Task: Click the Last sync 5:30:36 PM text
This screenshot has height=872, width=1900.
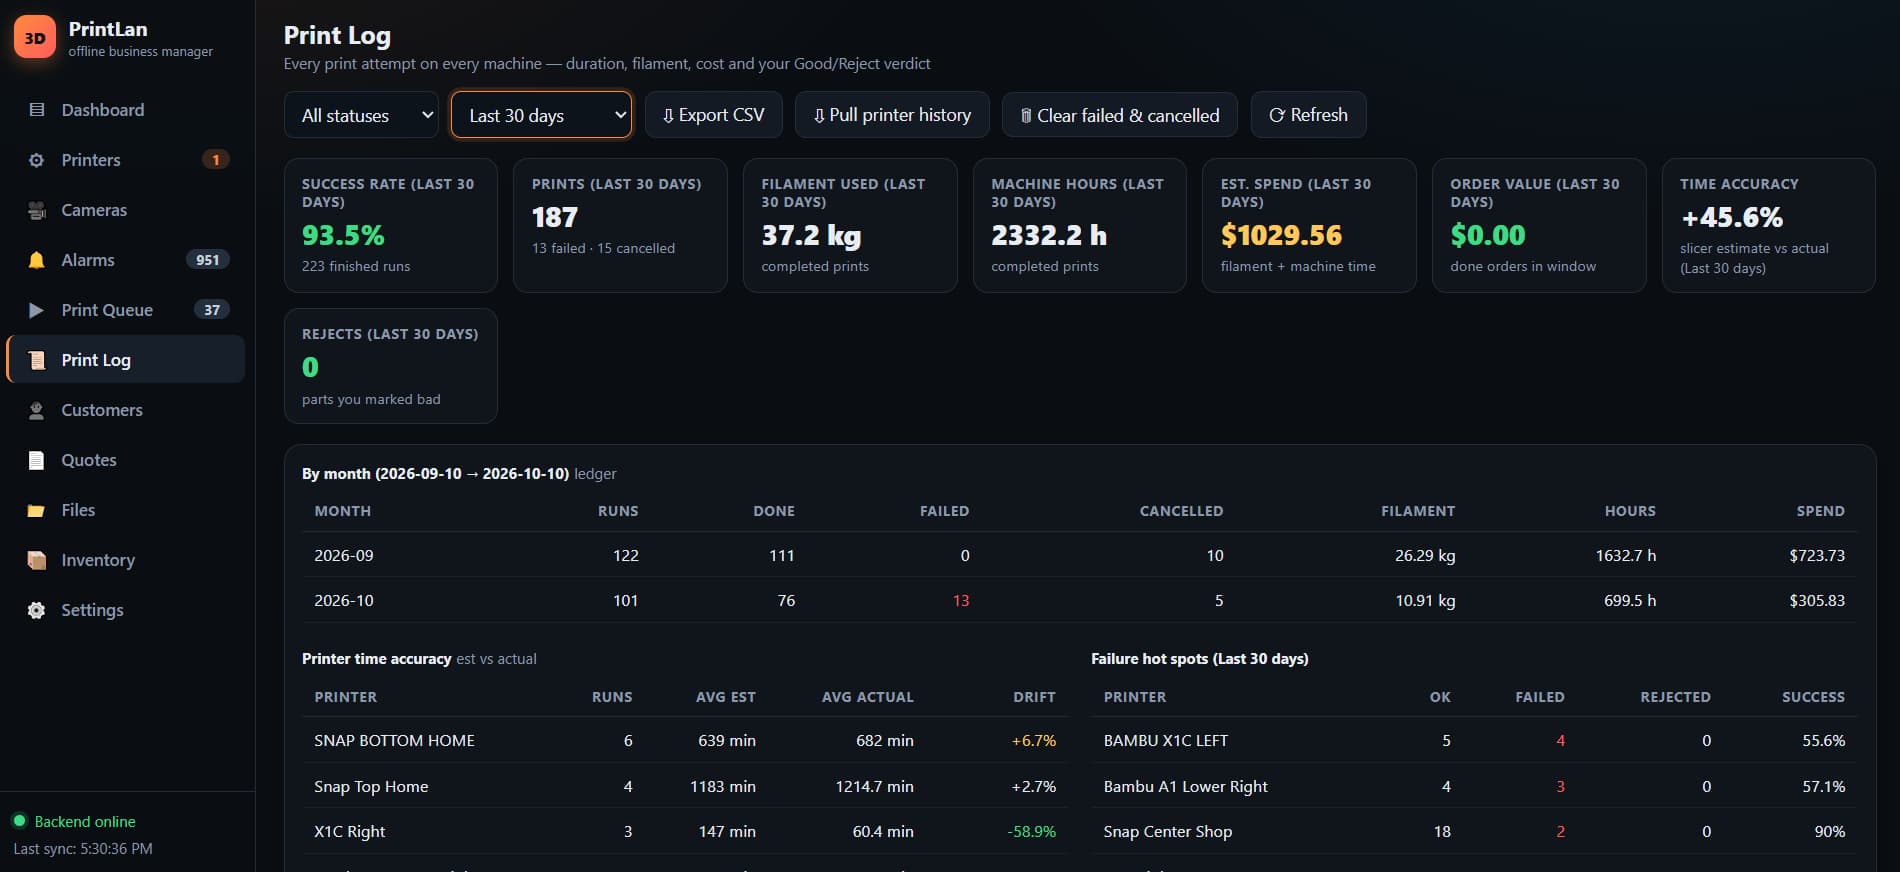Action: tap(83, 849)
